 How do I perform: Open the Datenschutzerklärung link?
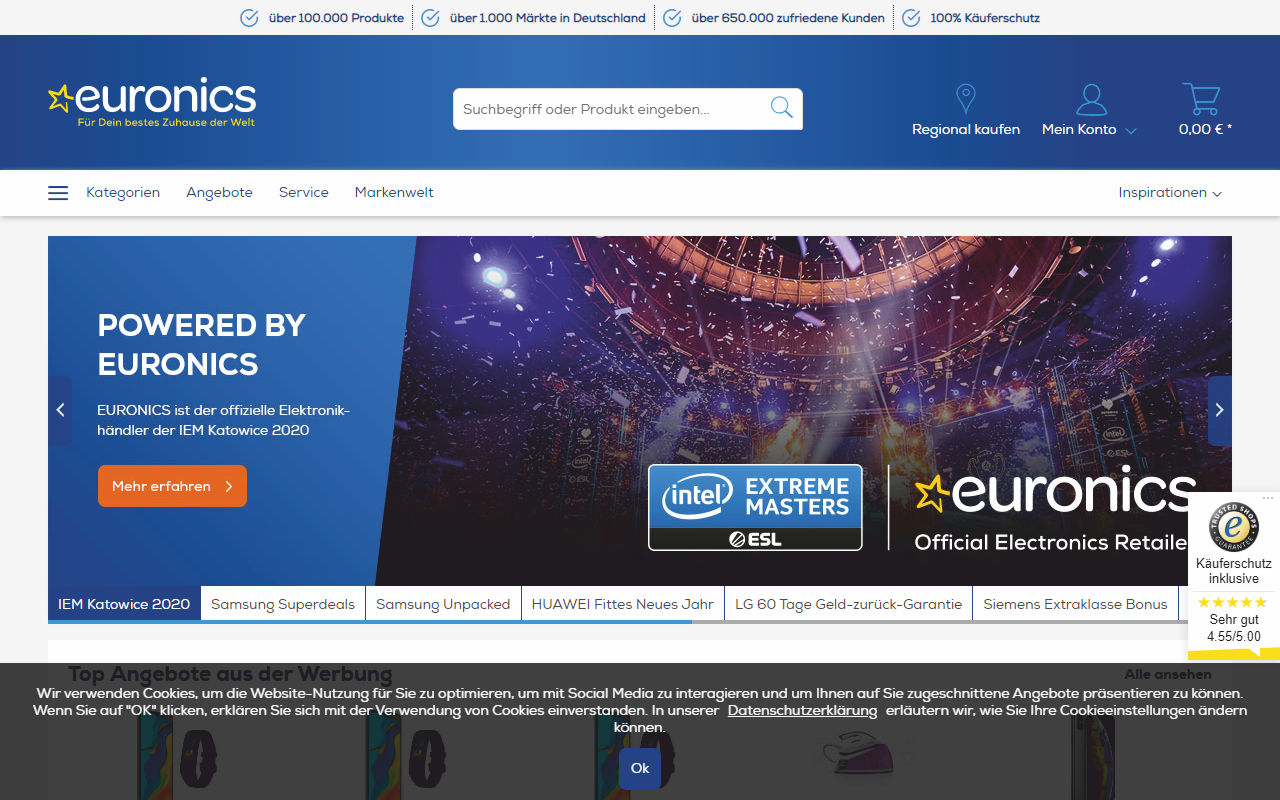[x=802, y=711]
